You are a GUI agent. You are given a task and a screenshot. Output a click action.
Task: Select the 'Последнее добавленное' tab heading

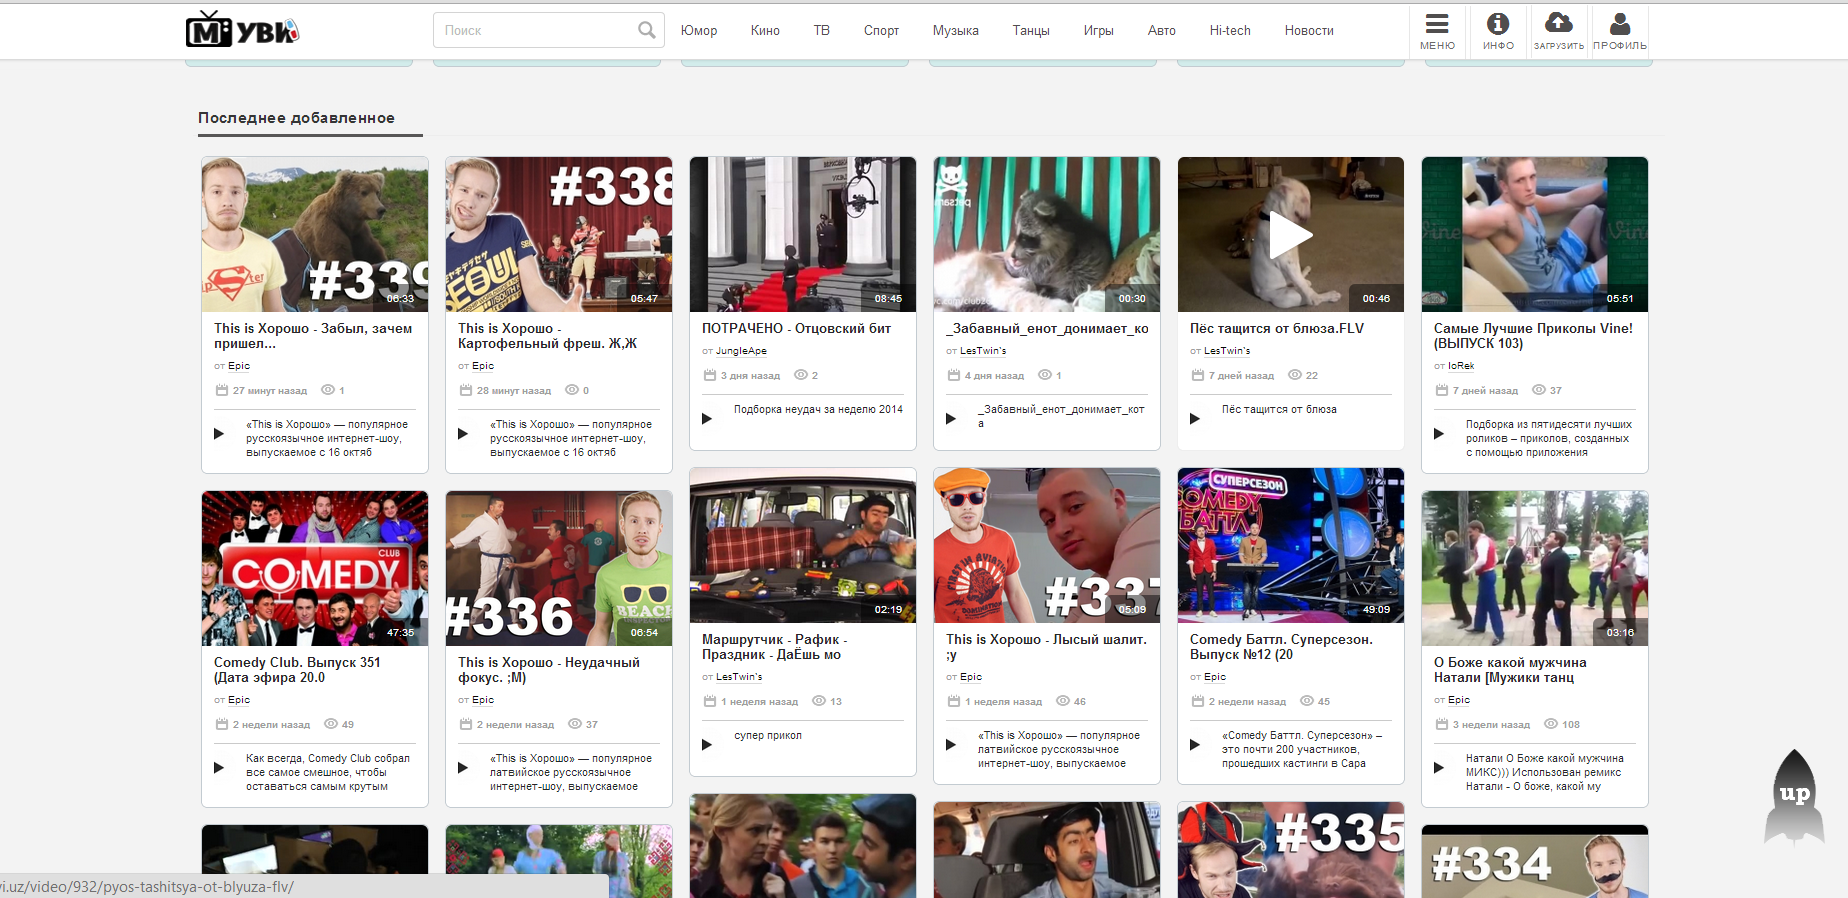point(297,118)
